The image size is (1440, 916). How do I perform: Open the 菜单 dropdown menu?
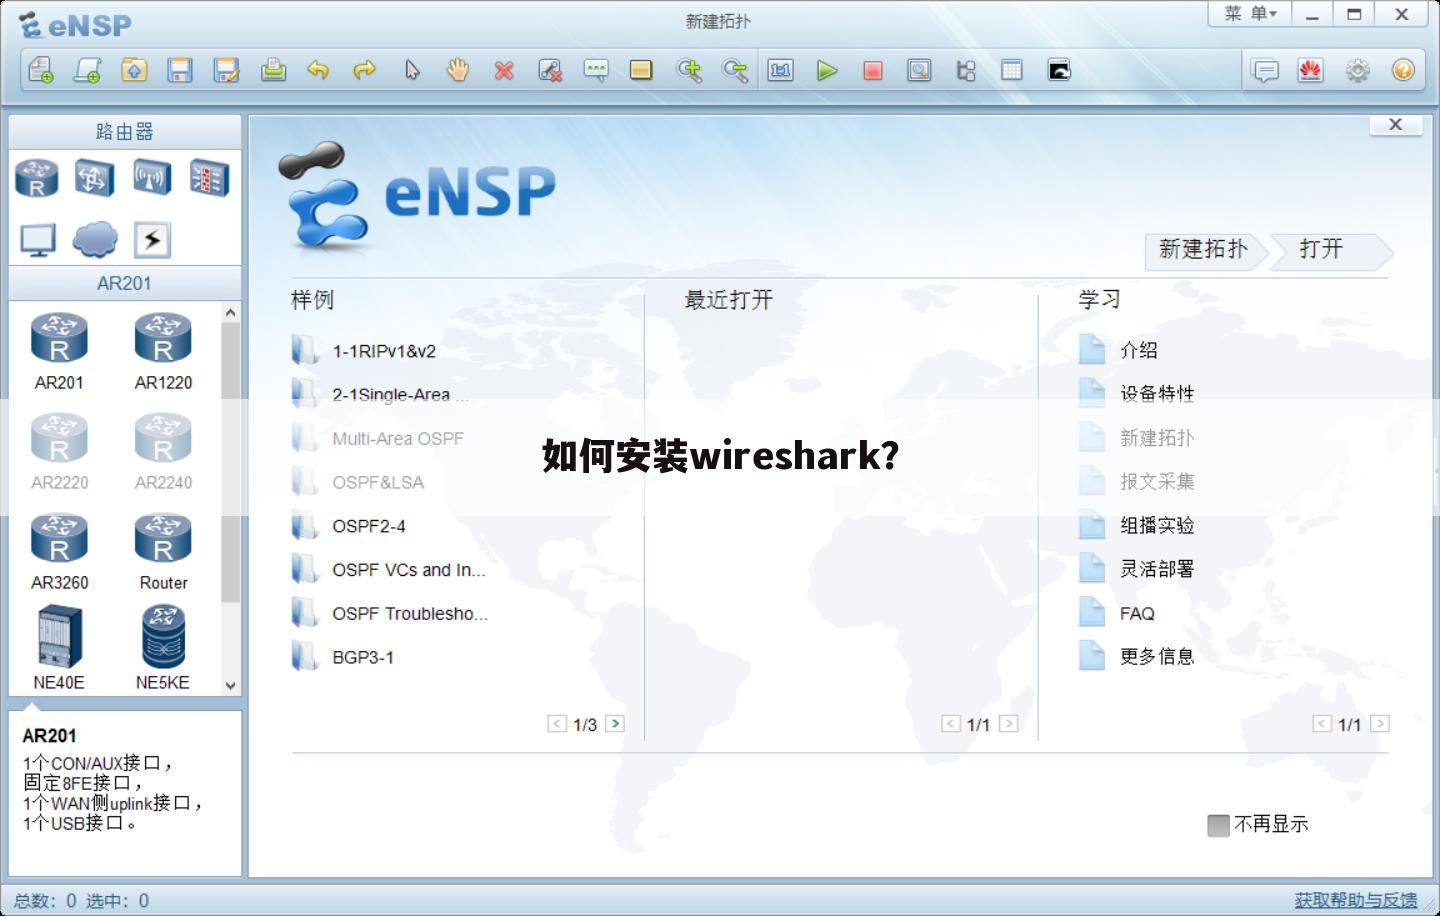[x=1250, y=14]
